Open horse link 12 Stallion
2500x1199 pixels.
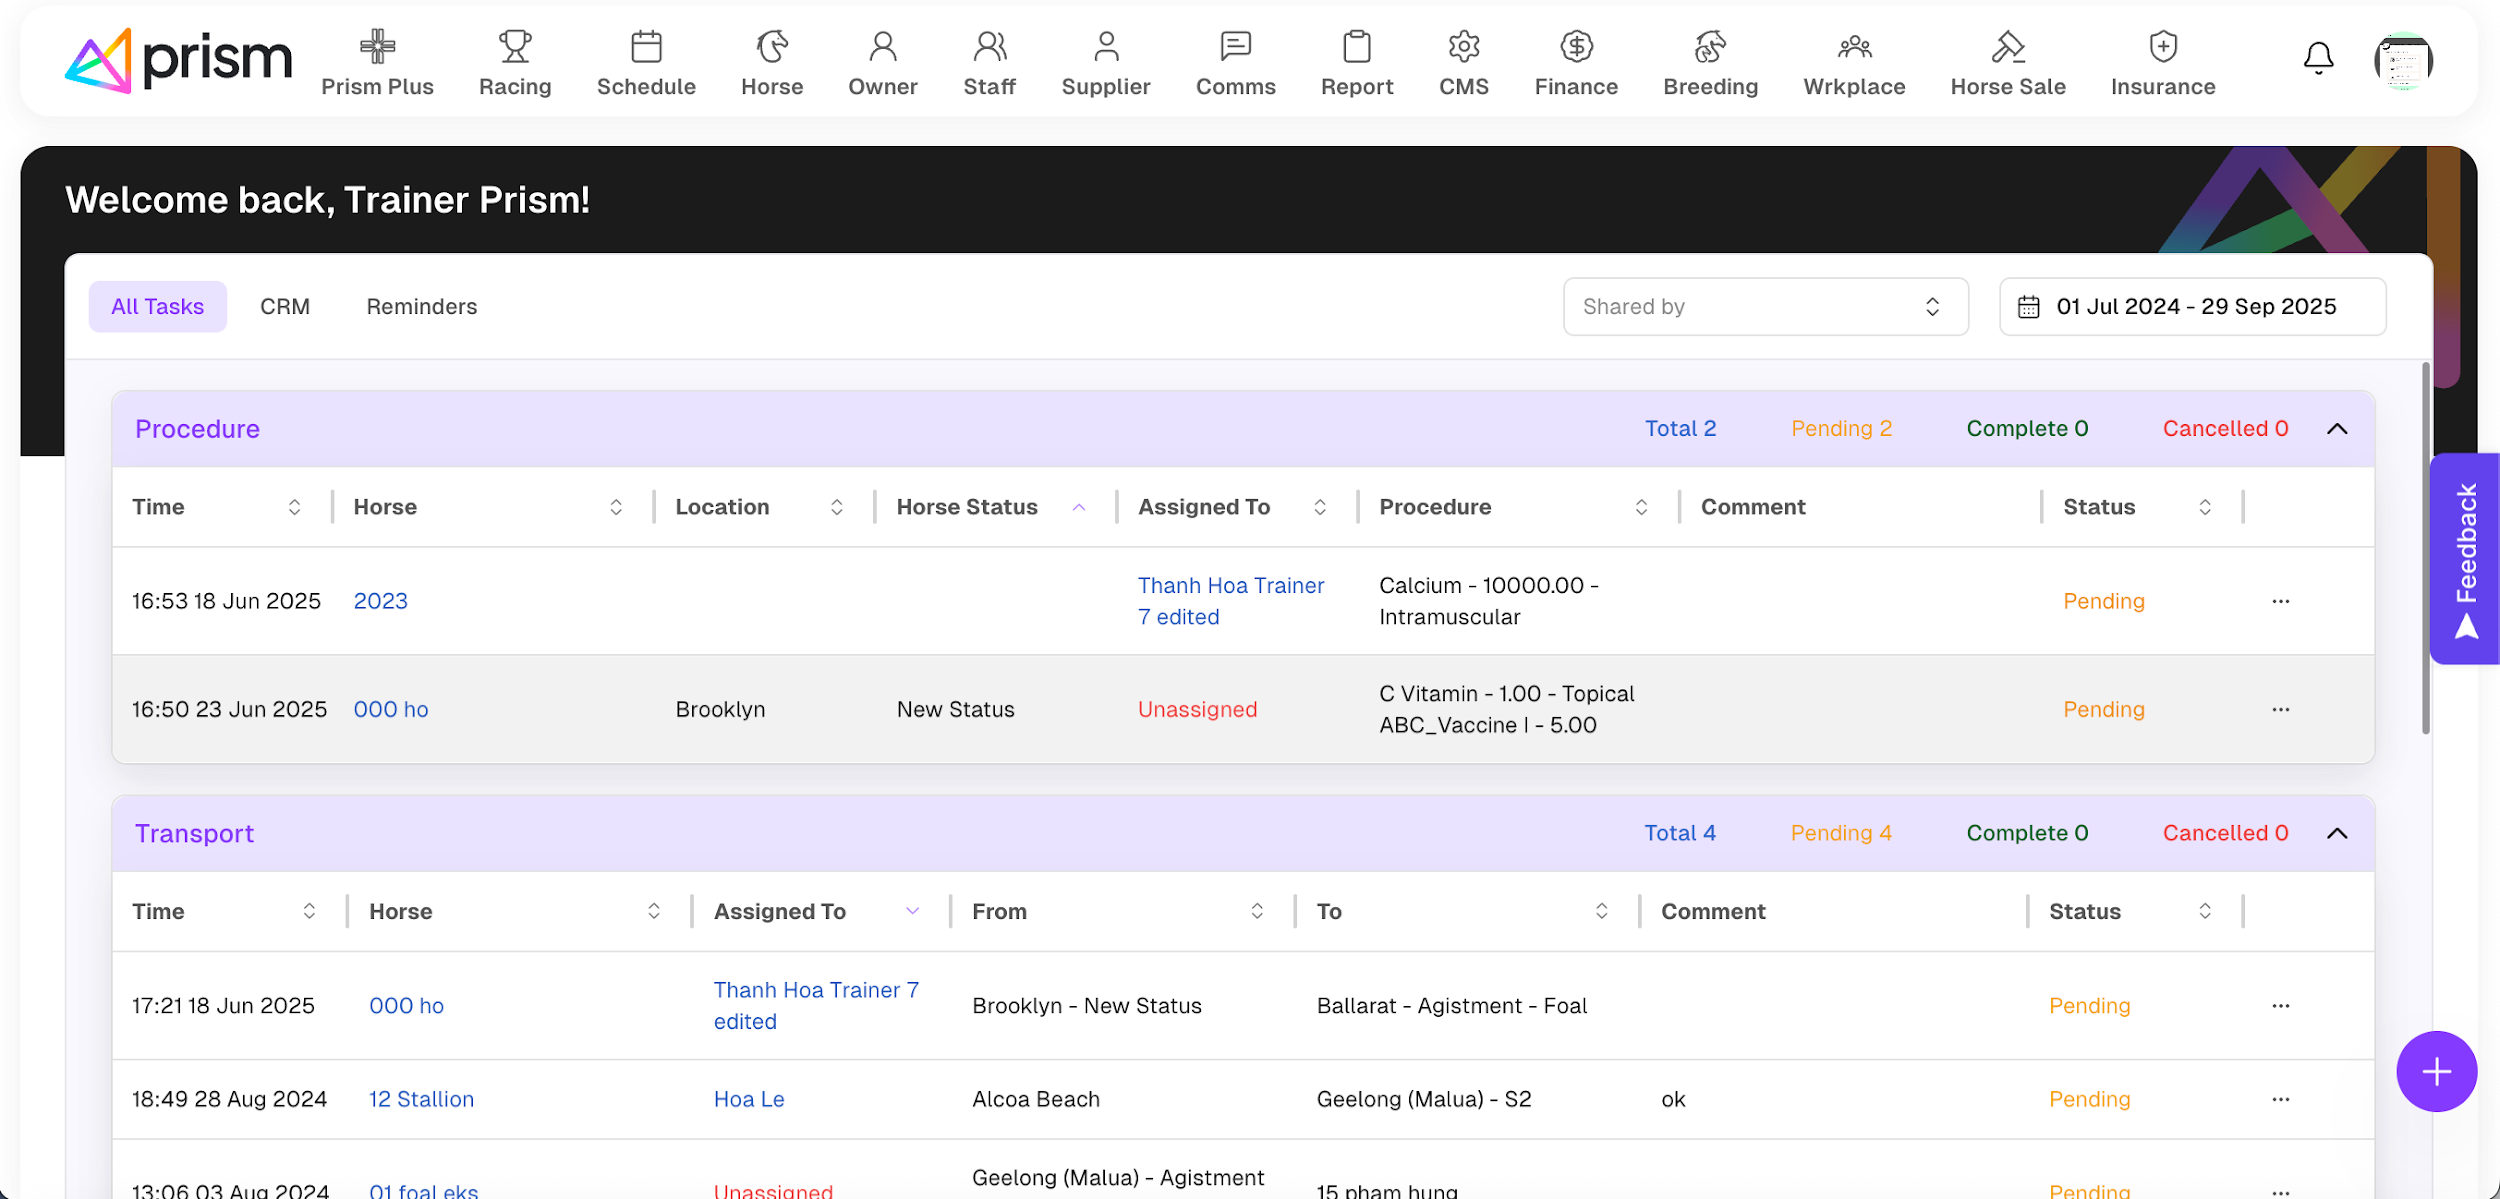click(x=421, y=1099)
